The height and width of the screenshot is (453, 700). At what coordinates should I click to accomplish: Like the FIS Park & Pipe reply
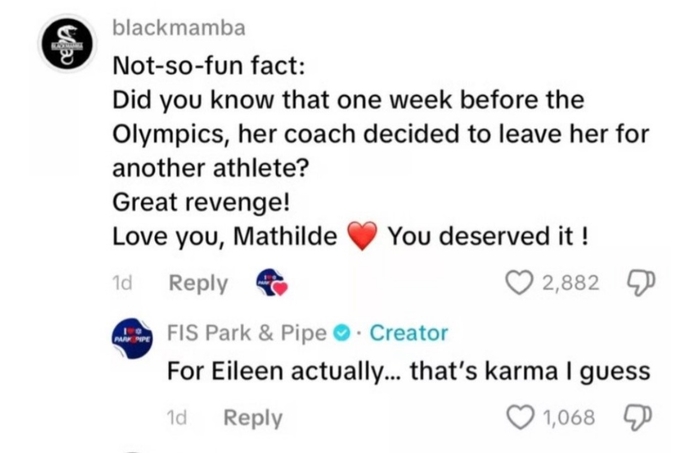point(520,417)
